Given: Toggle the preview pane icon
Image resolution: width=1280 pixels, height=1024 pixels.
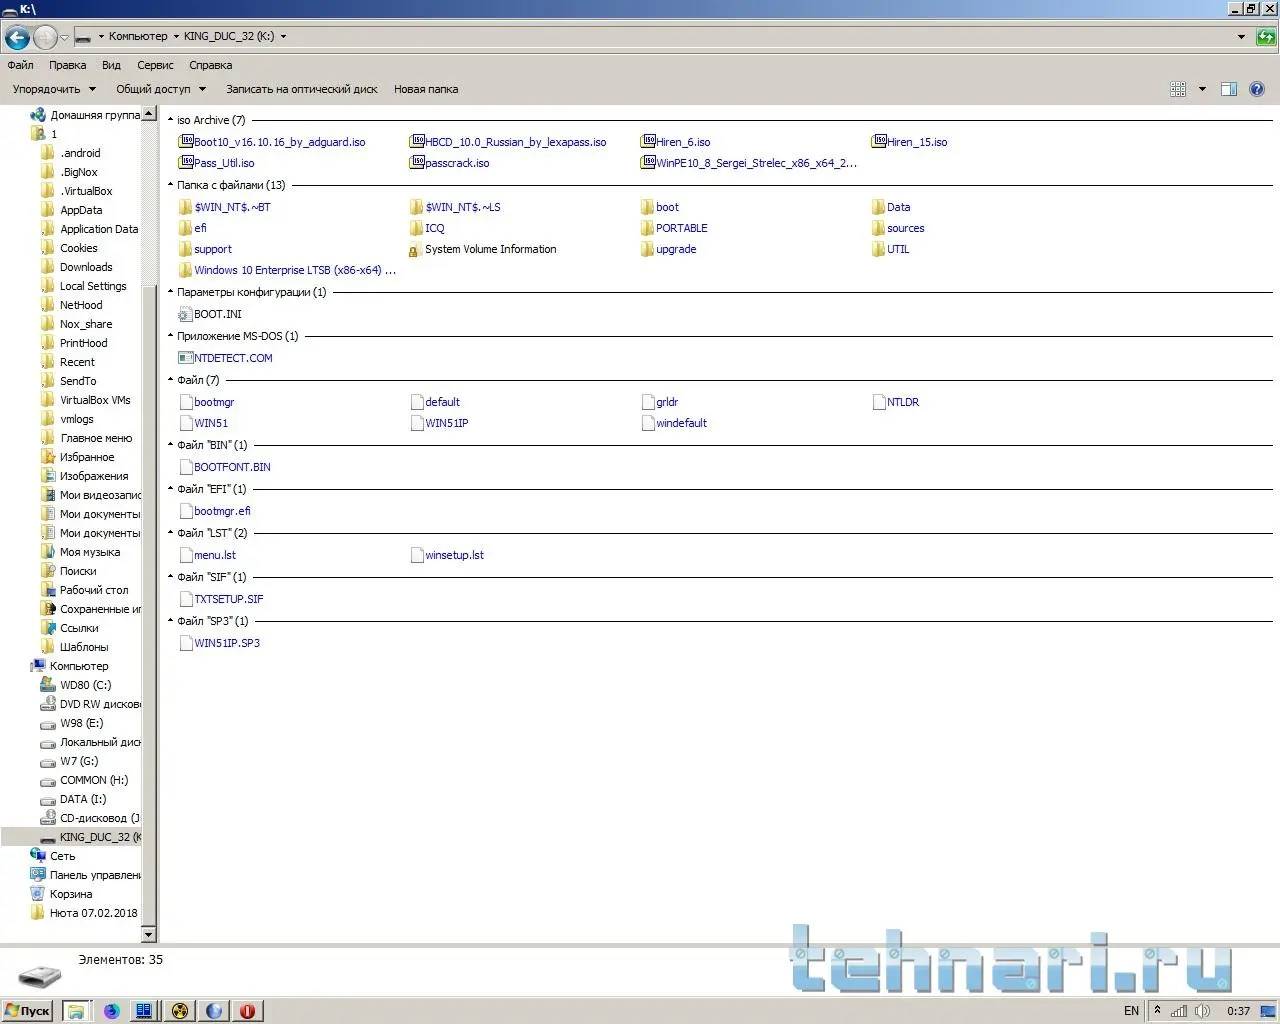Looking at the screenshot, I should pos(1229,89).
